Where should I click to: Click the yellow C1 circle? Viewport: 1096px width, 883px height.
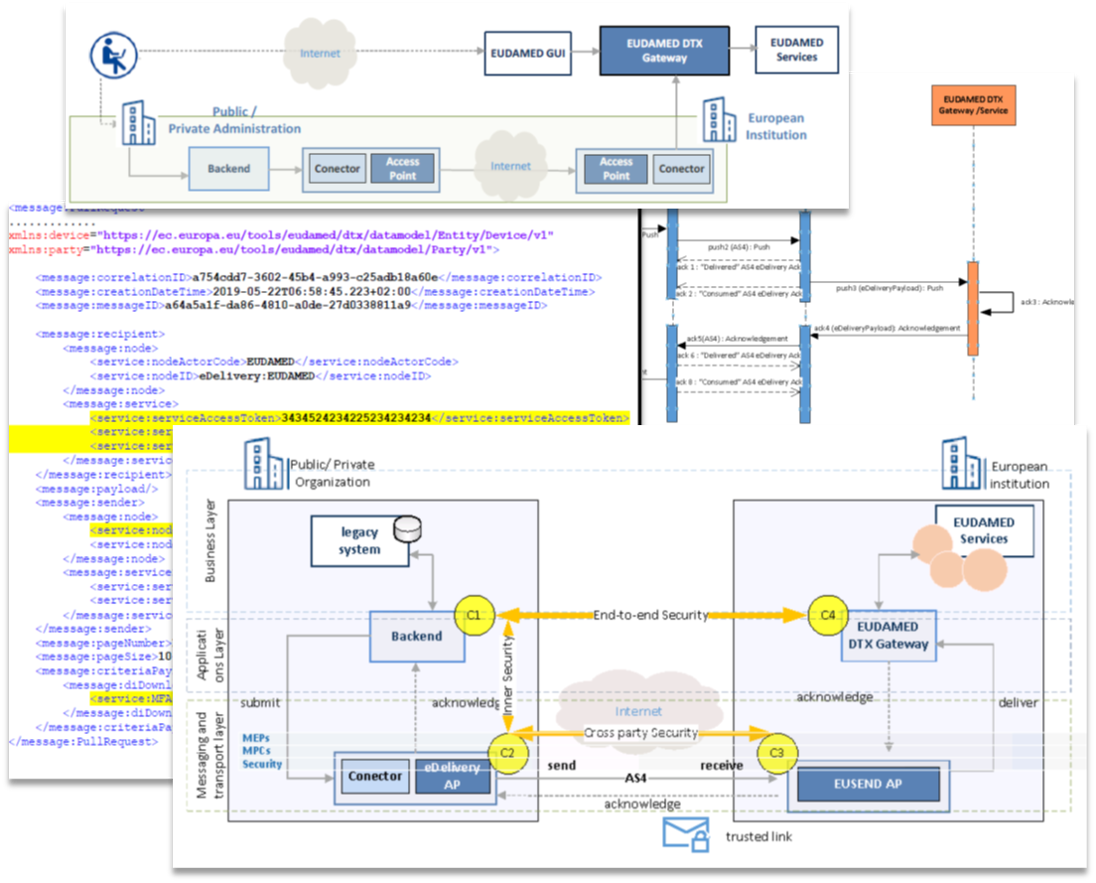coord(474,615)
